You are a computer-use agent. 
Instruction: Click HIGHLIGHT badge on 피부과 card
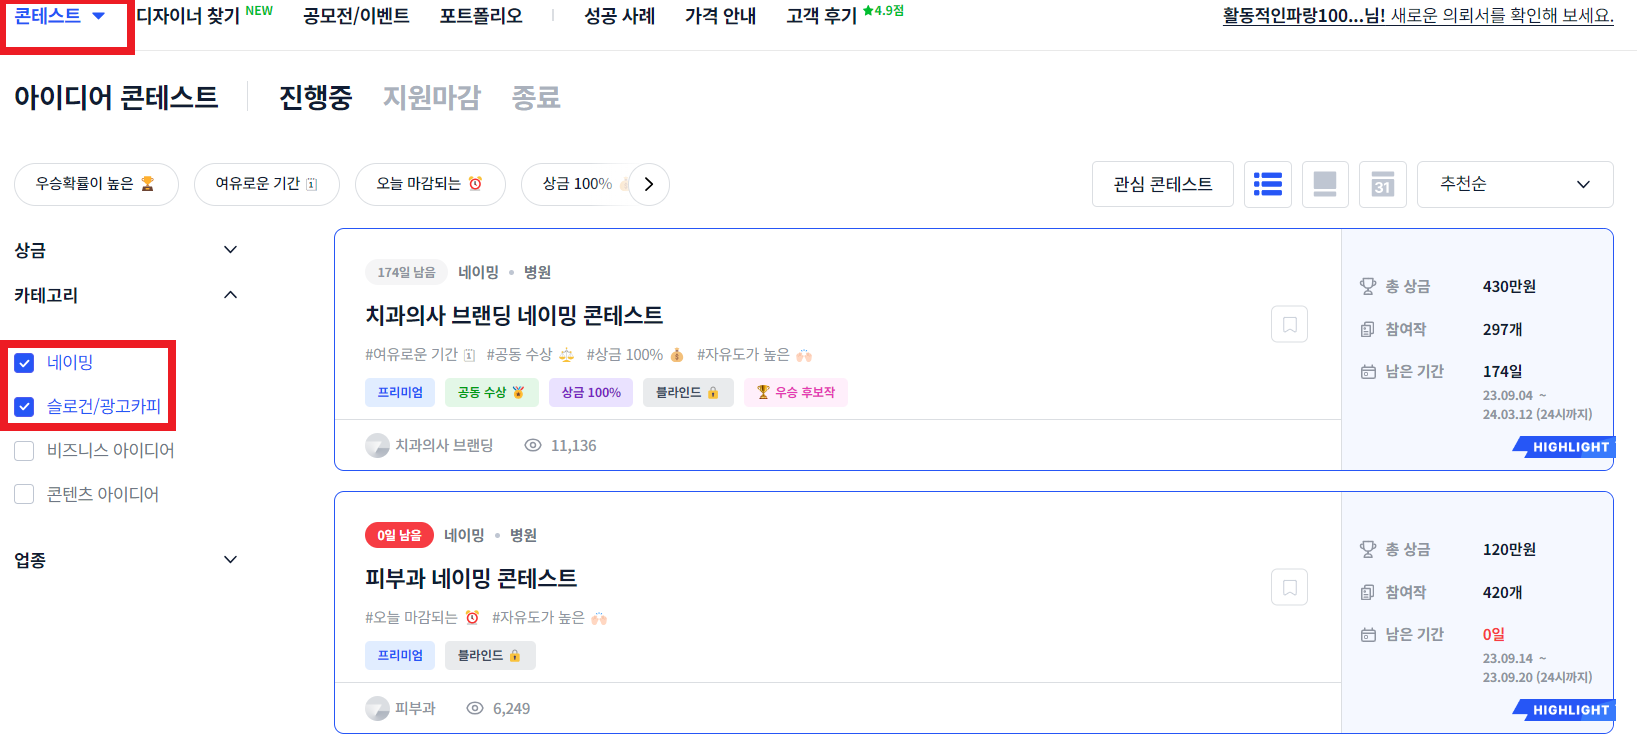pos(1565,710)
